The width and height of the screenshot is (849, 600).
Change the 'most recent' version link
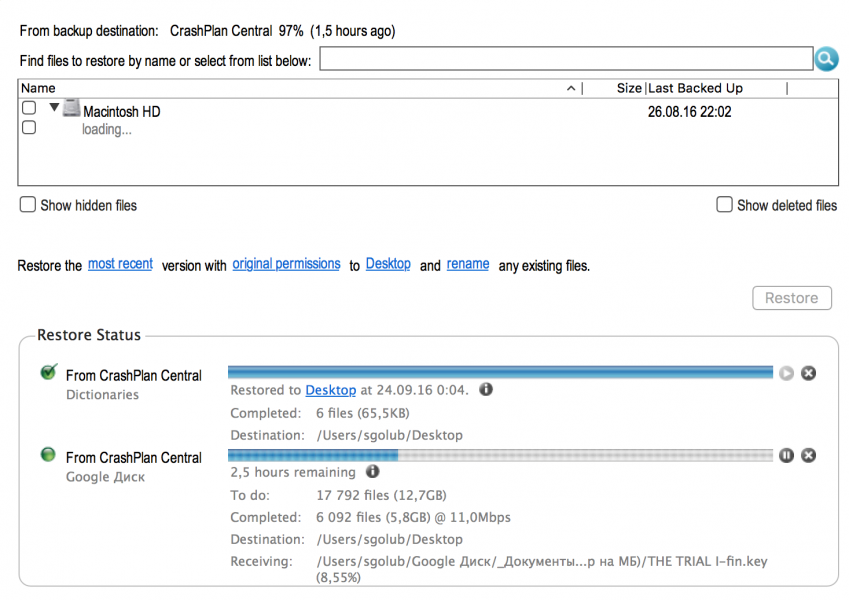coord(120,264)
